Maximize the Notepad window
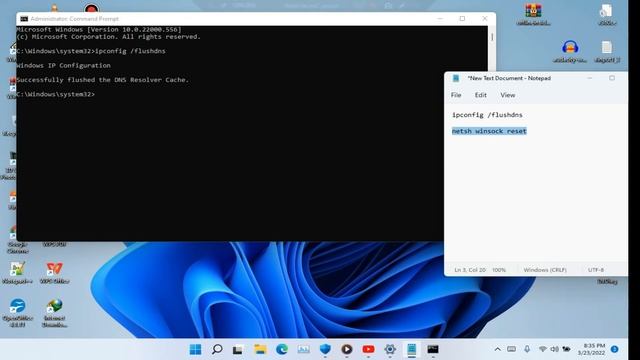 612,78
